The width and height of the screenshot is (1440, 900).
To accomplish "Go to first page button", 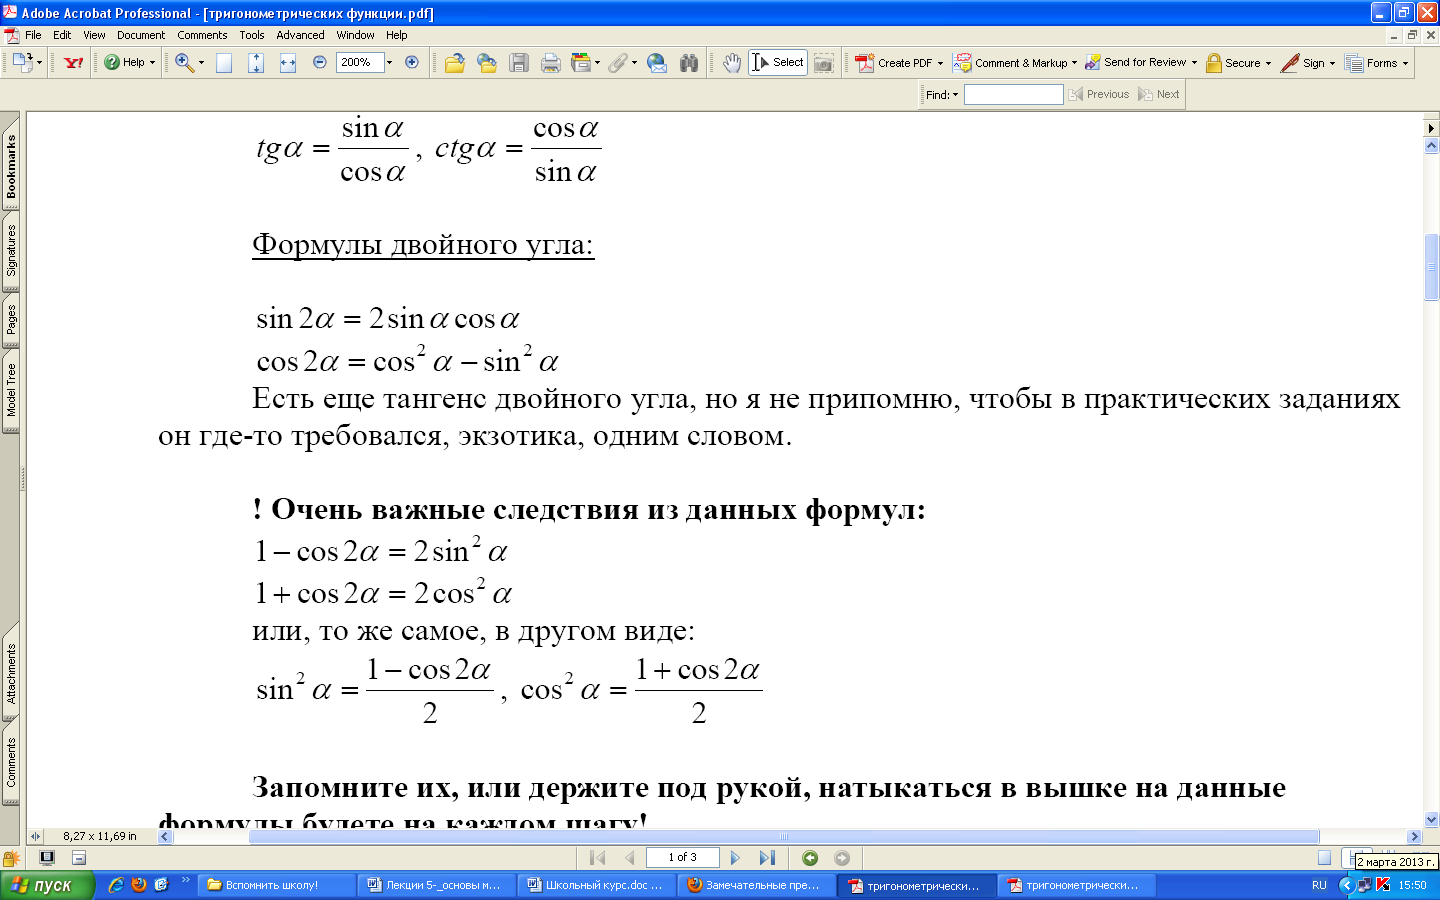I will (x=598, y=857).
